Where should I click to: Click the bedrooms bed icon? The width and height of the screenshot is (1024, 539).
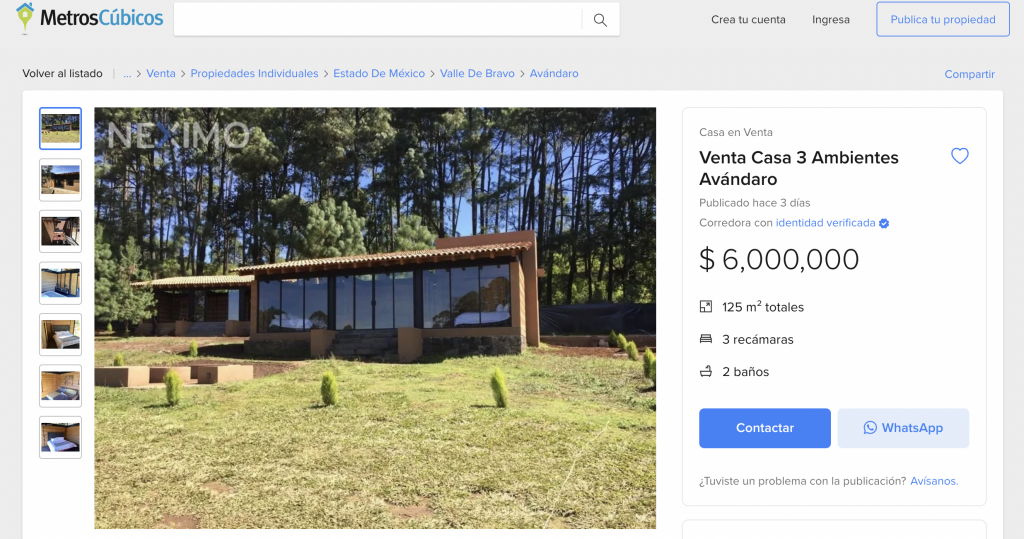[x=706, y=339]
